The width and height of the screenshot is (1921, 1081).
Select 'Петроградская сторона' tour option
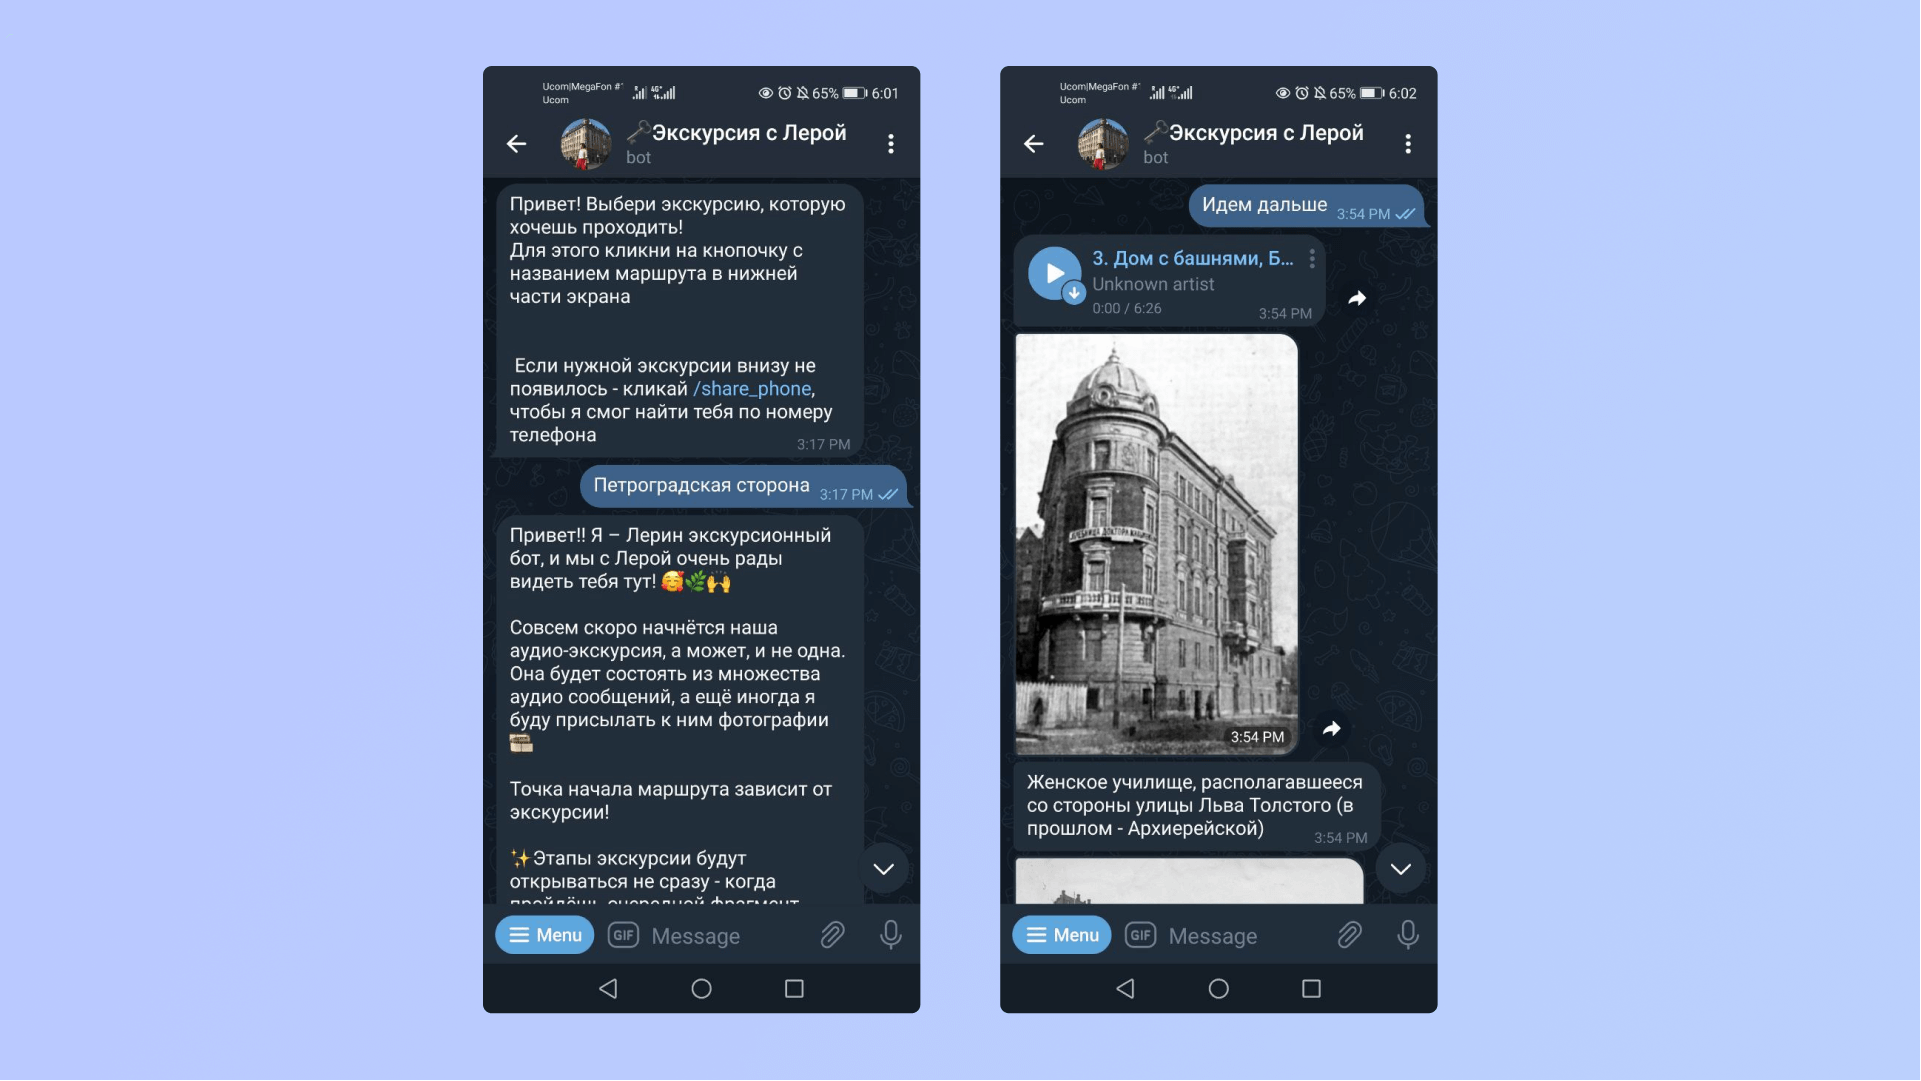tap(701, 484)
